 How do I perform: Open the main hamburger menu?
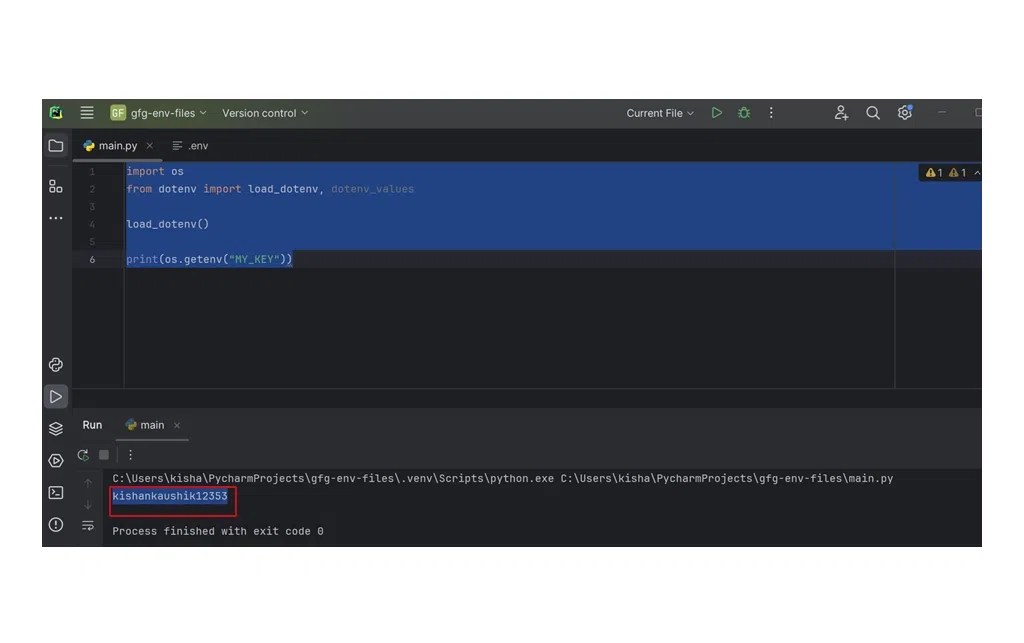click(x=87, y=112)
